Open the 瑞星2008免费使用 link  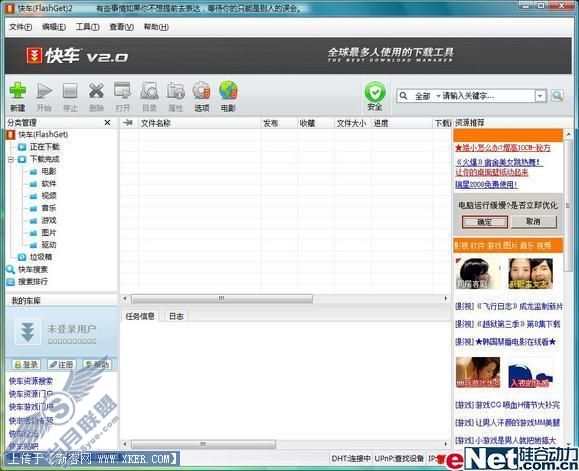click(x=486, y=185)
